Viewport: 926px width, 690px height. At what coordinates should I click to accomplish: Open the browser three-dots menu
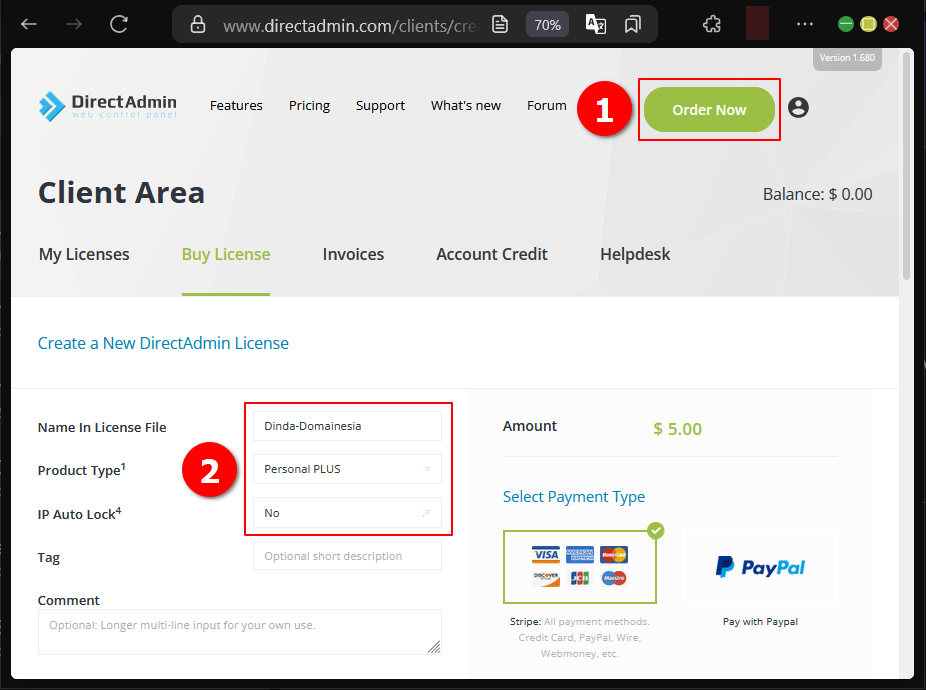pyautogui.click(x=804, y=24)
